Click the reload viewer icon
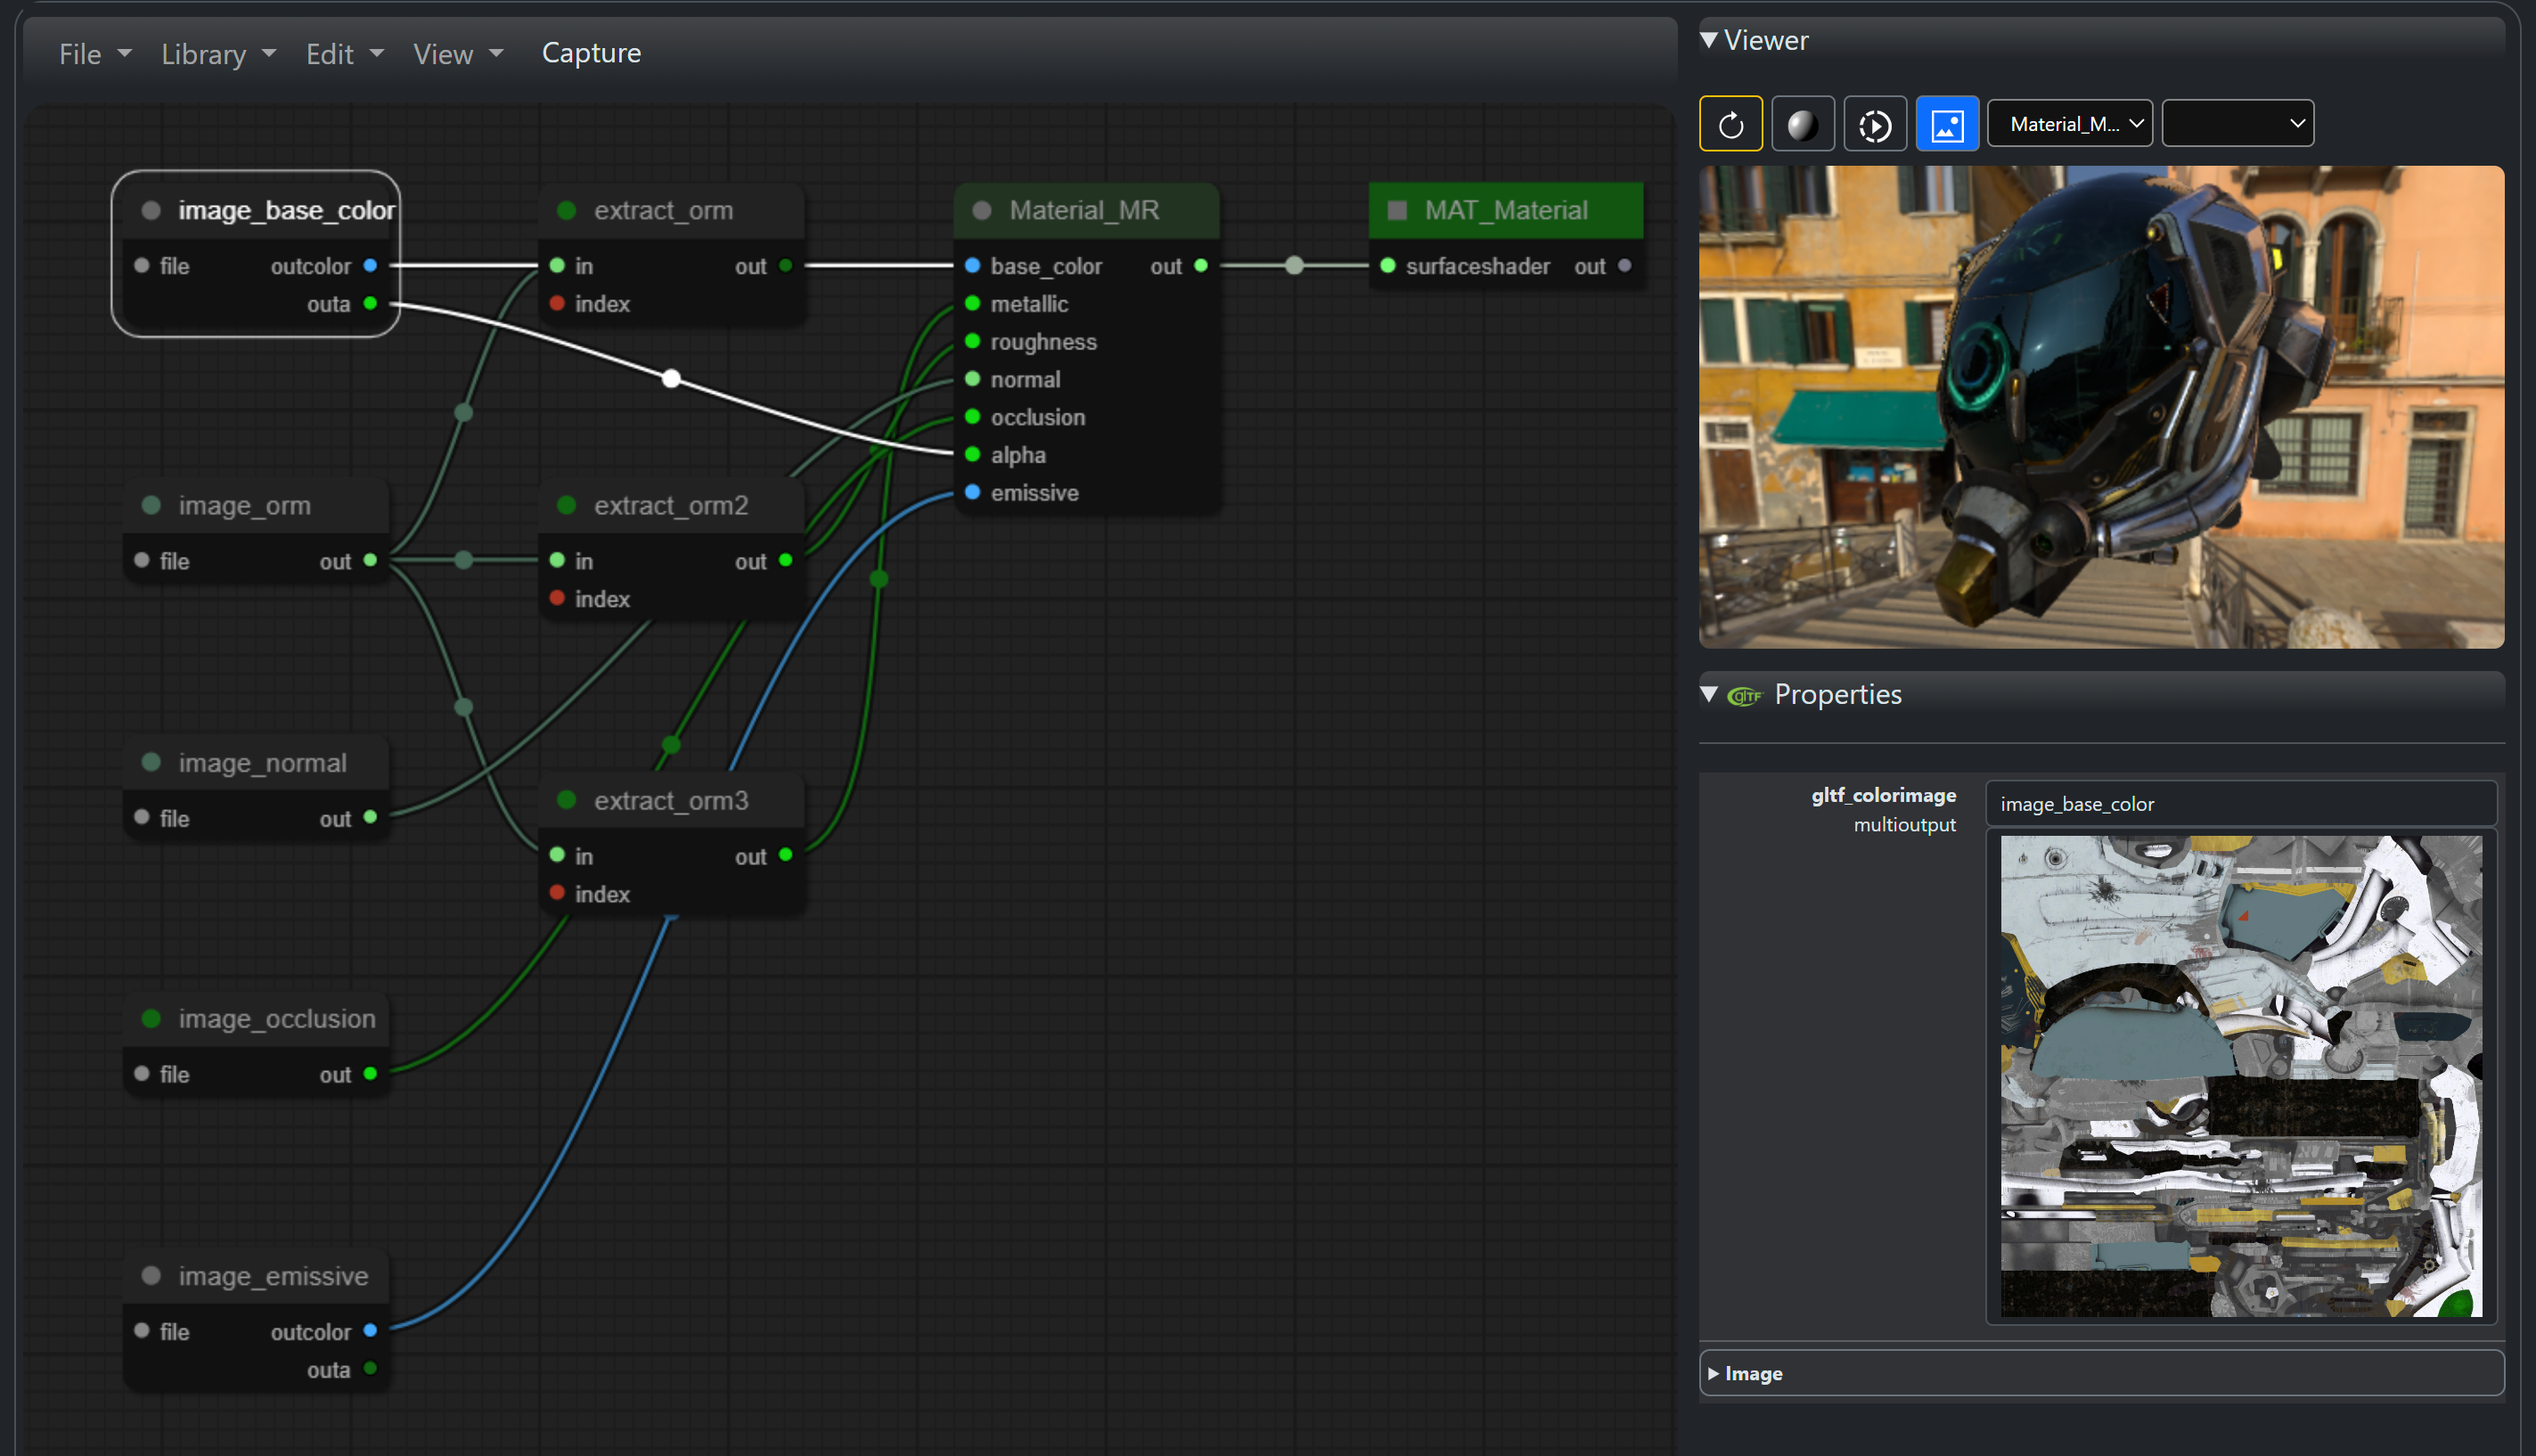Screen dimensions: 2536x1456 tap(1730, 125)
